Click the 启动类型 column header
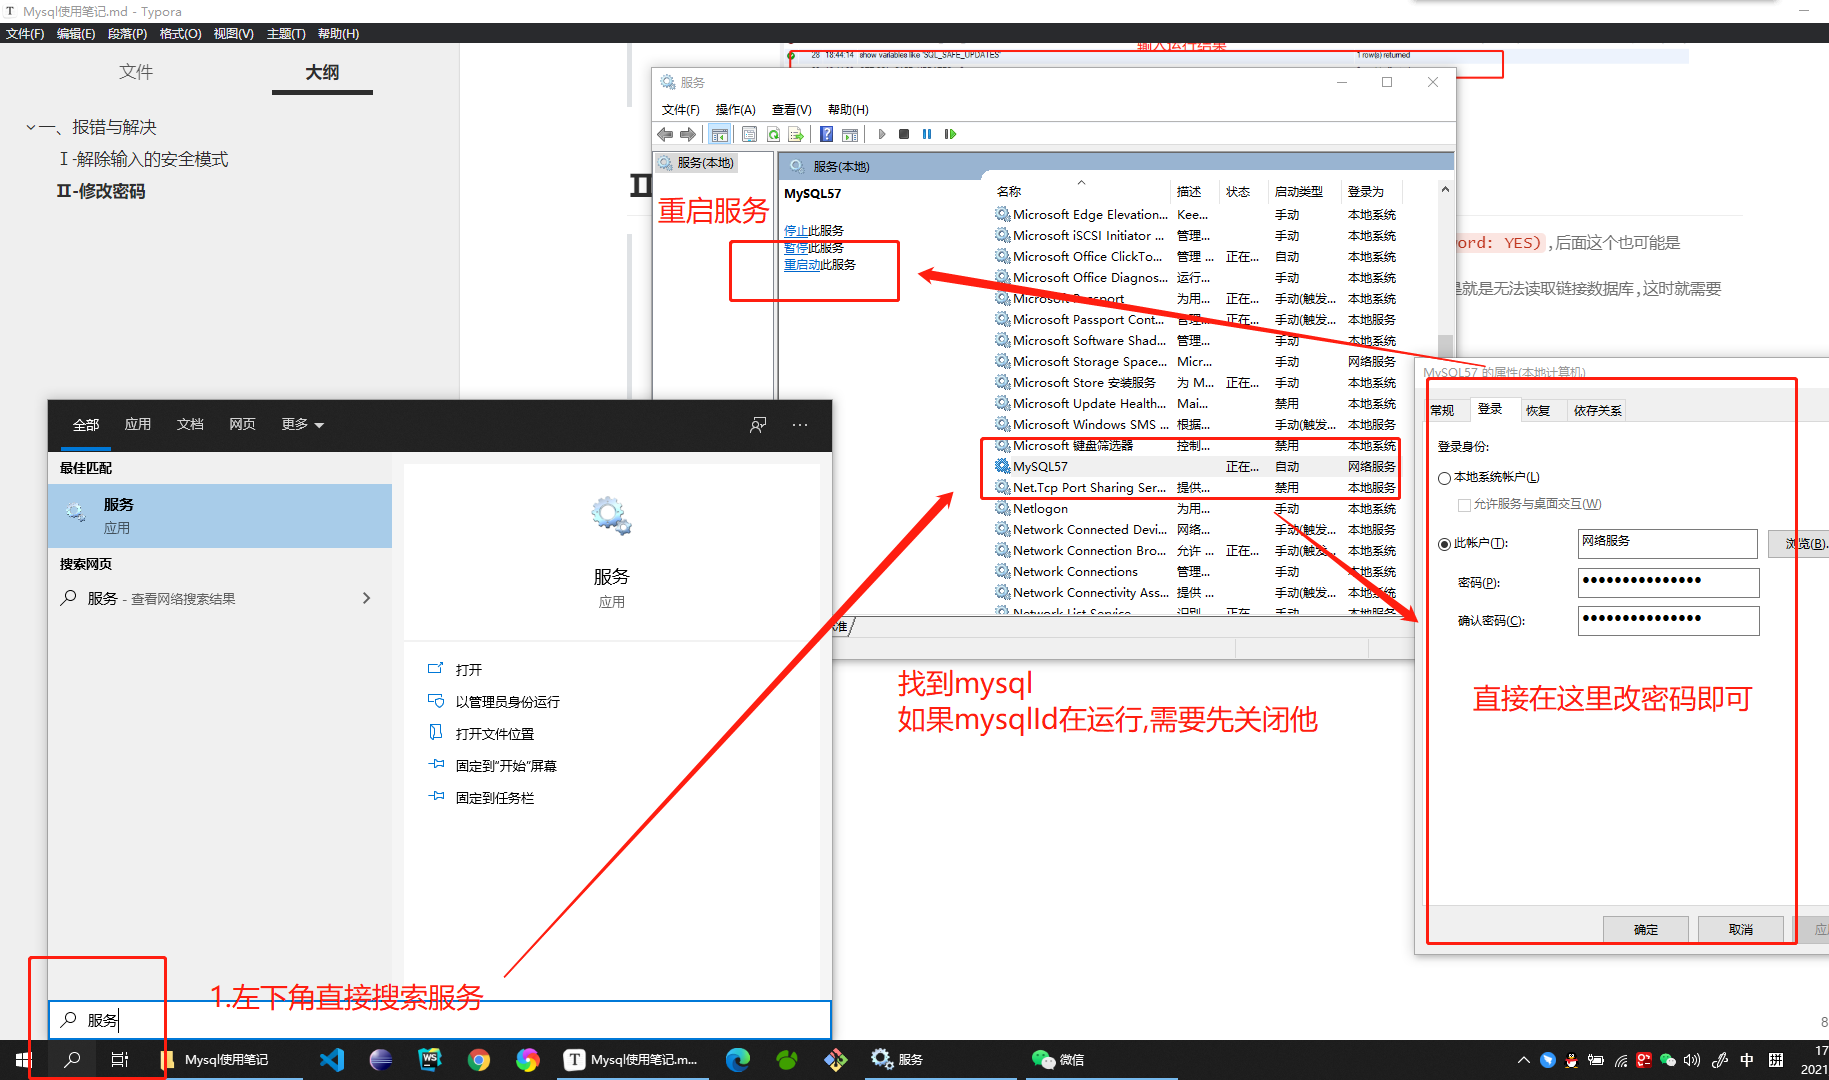Screen dimensions: 1829x1080 [x=1299, y=191]
